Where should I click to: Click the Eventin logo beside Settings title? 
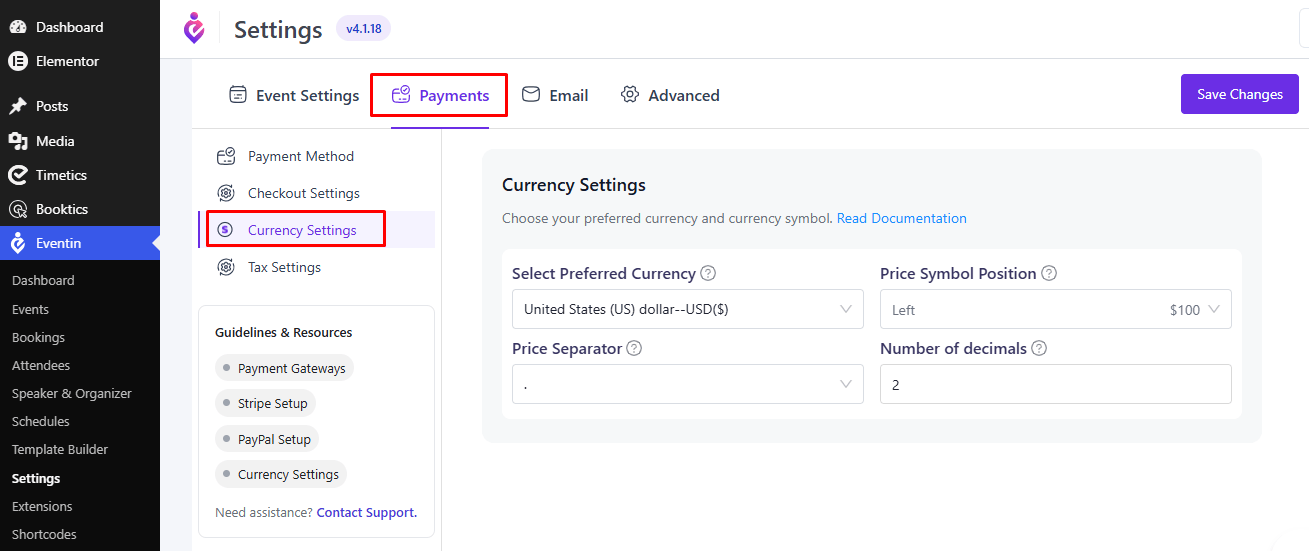pyautogui.click(x=194, y=28)
